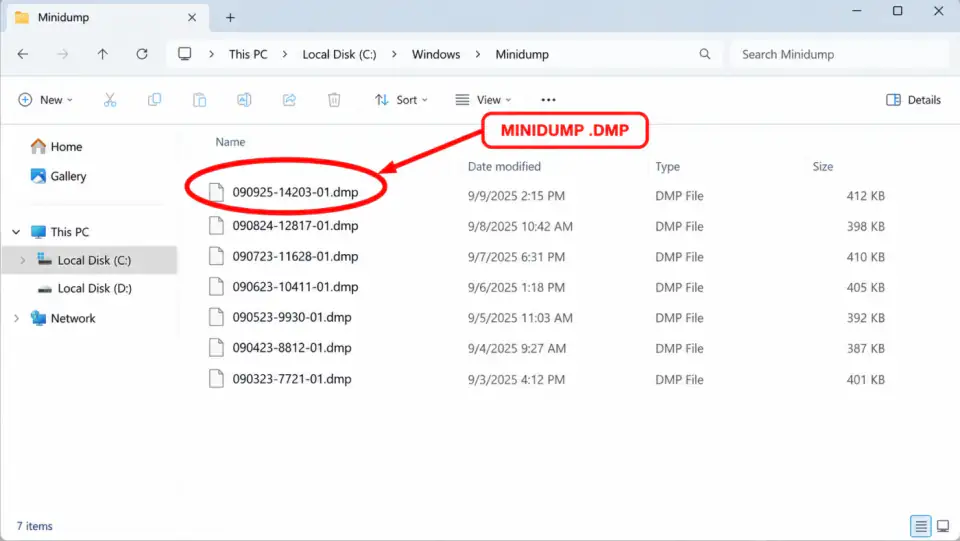Go back with the back arrow
960x541 pixels.
click(23, 54)
